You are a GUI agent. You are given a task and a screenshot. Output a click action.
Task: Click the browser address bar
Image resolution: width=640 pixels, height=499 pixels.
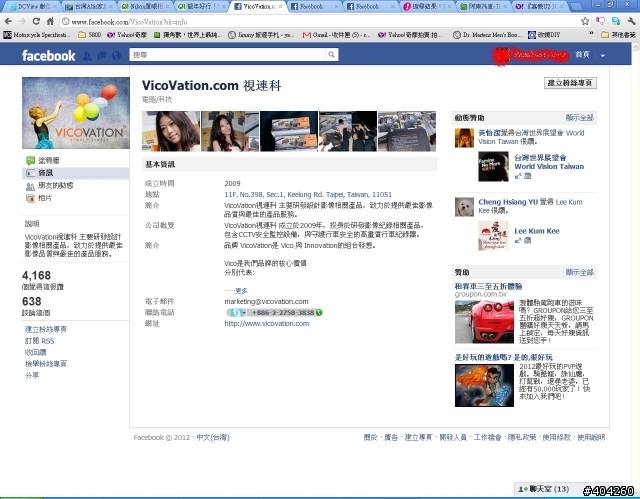point(320,22)
